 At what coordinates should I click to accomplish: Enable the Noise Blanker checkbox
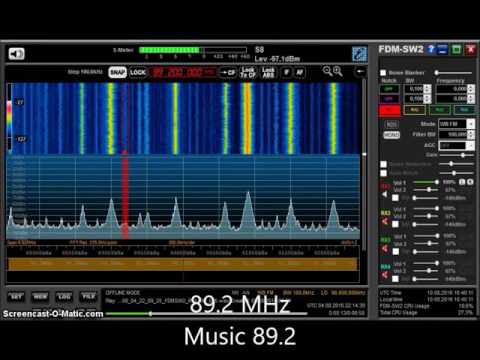tap(383, 73)
